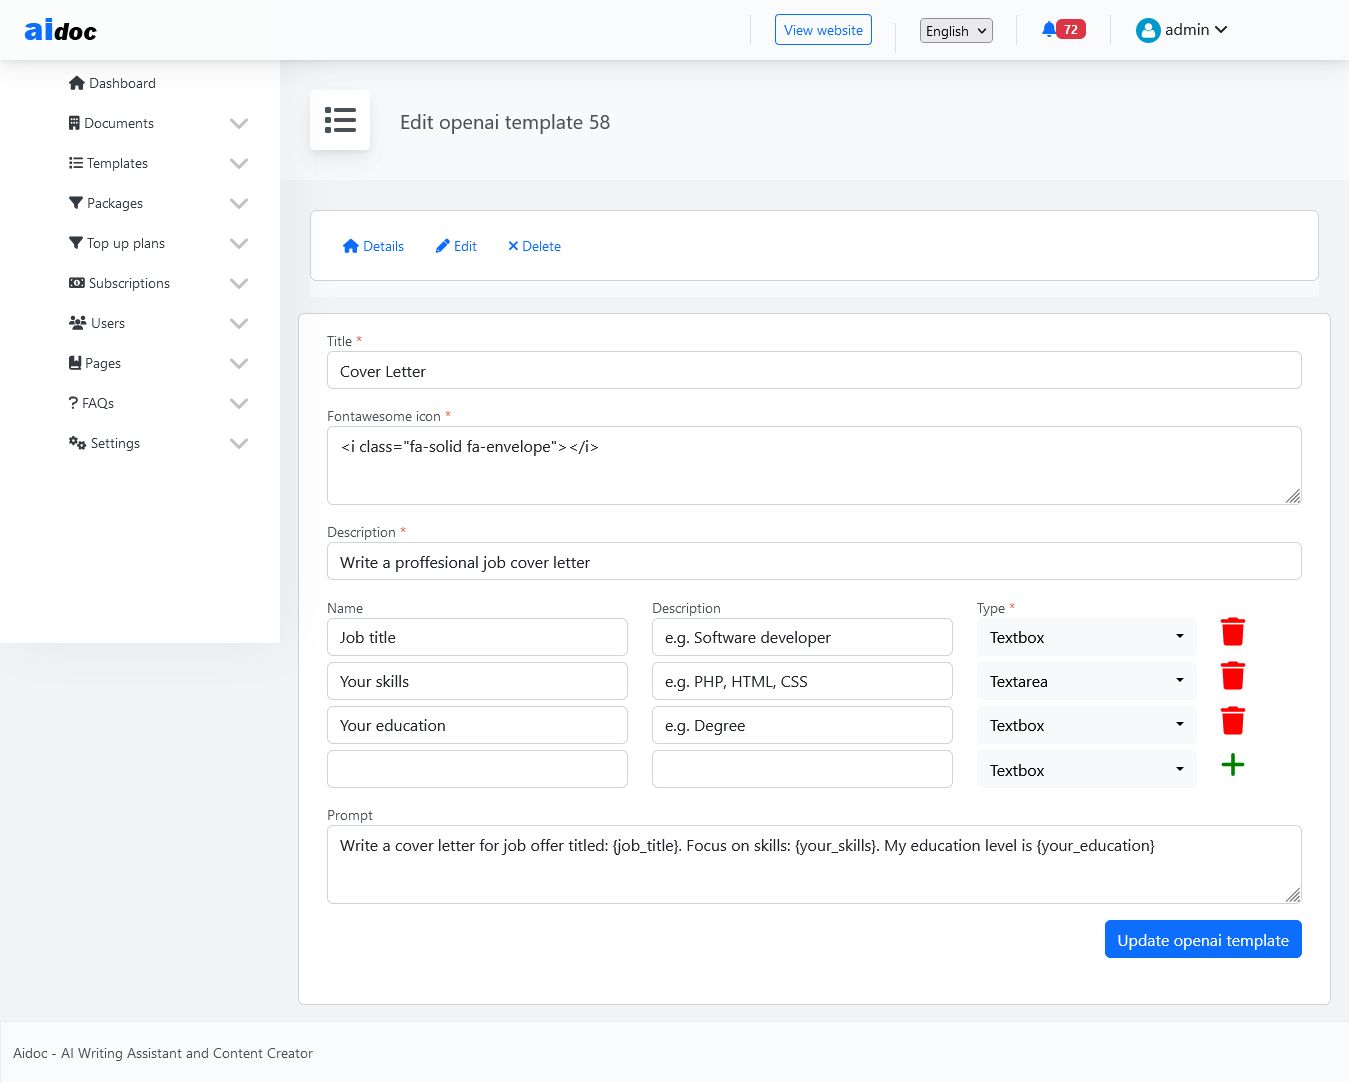Click the admin user avatar icon
Viewport: 1349px width, 1082px height.
click(1147, 31)
